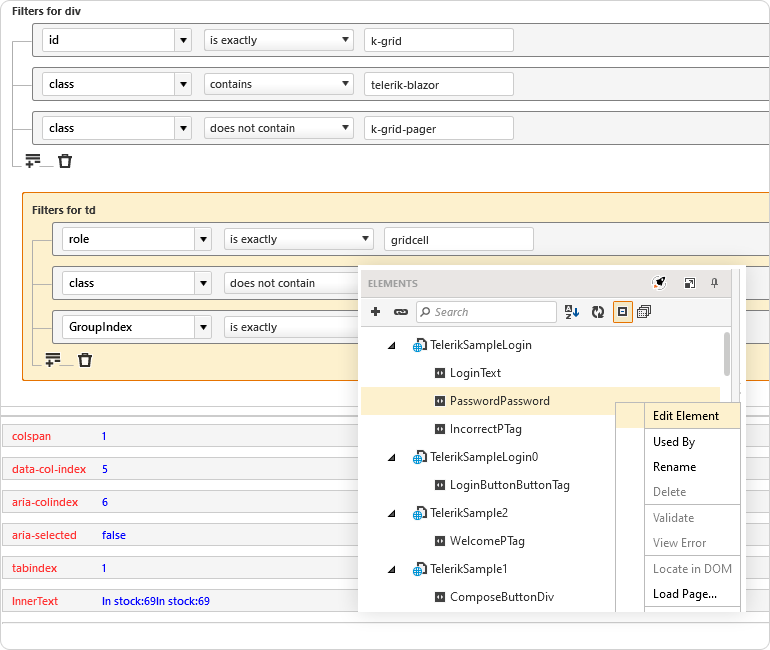Click the add element plus icon
This screenshot has height=650, width=770.
[376, 312]
